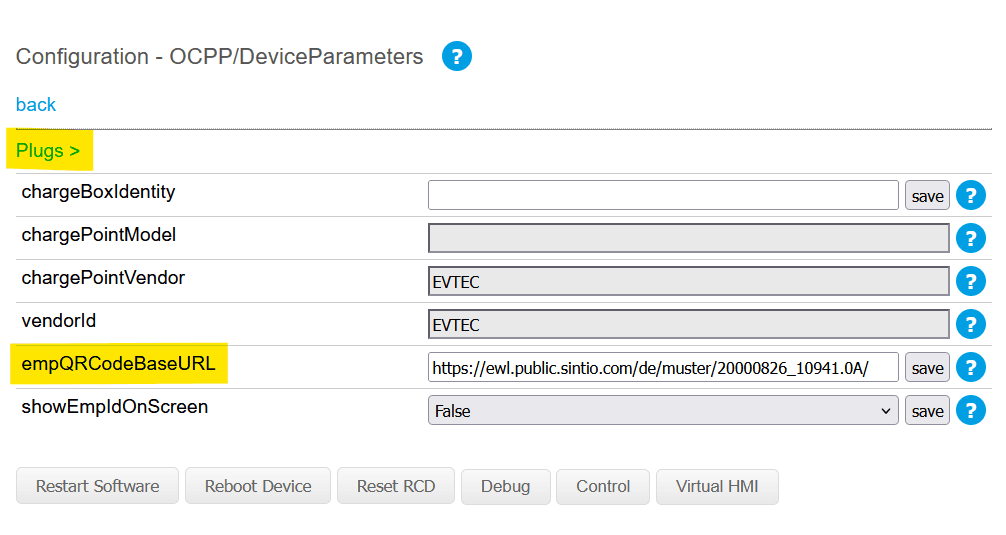This screenshot has width=1006, height=535.
Task: Open the Virtual HMI button
Action: (717, 486)
